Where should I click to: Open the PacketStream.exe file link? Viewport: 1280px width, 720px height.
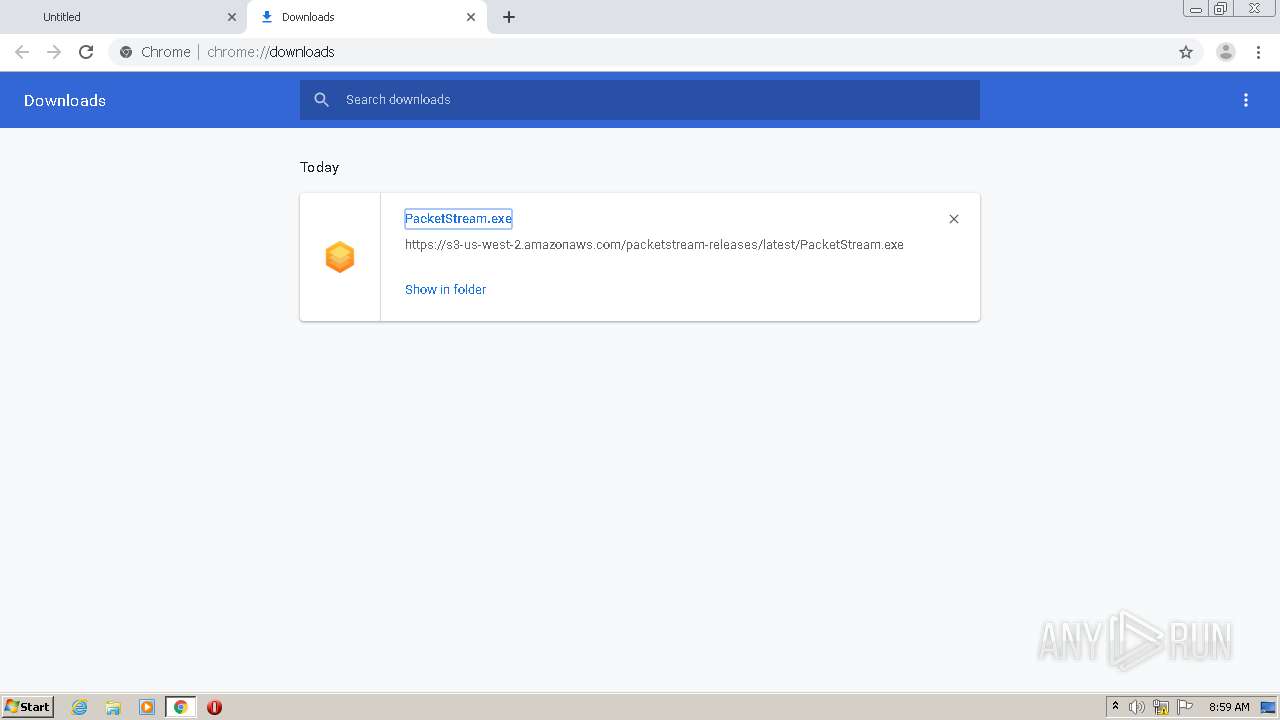tap(458, 219)
